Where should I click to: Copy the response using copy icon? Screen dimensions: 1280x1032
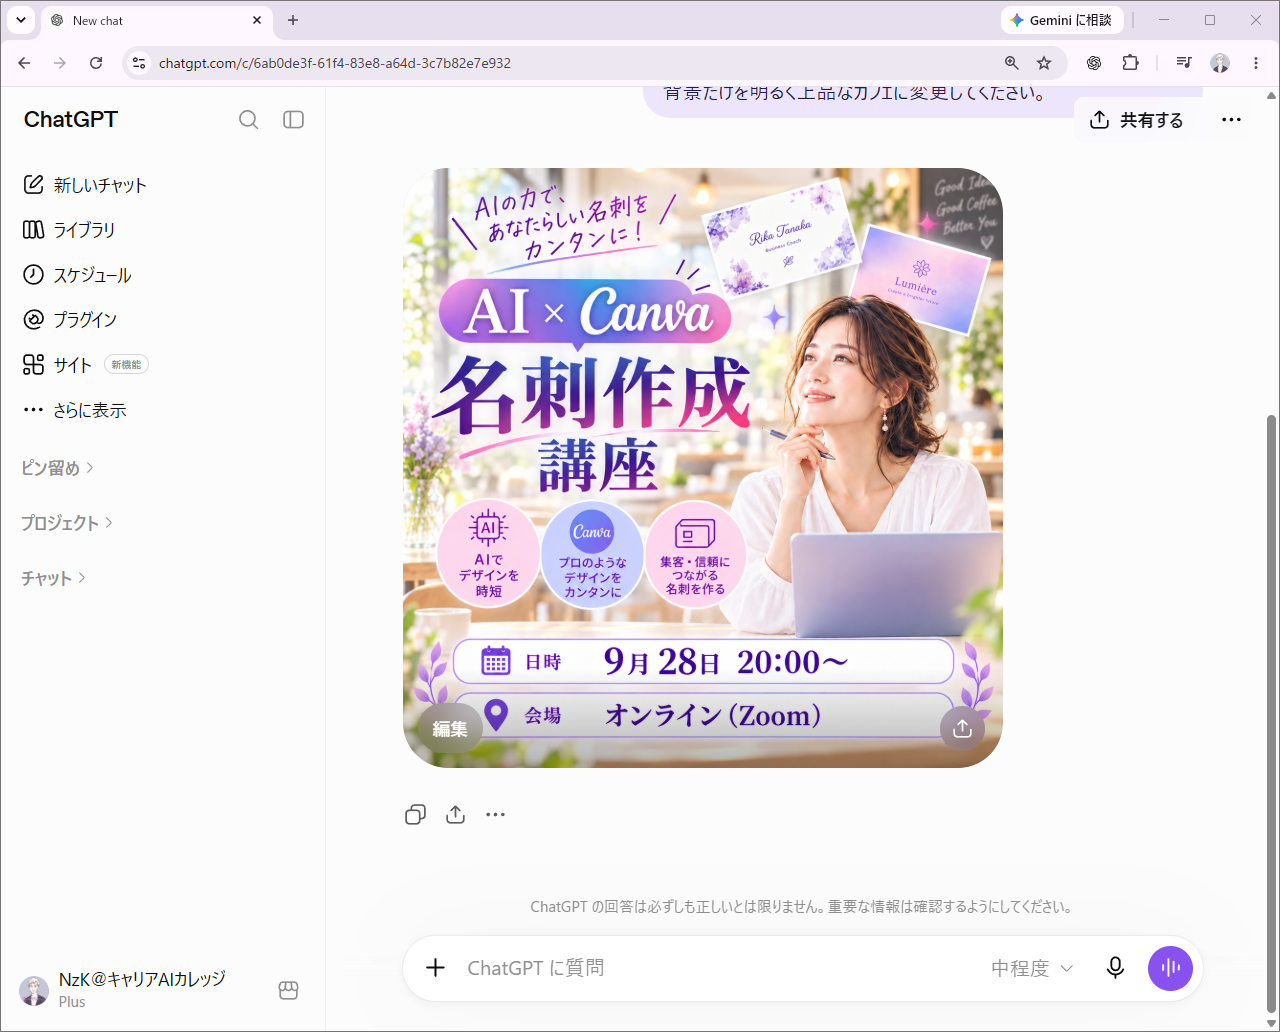416,815
